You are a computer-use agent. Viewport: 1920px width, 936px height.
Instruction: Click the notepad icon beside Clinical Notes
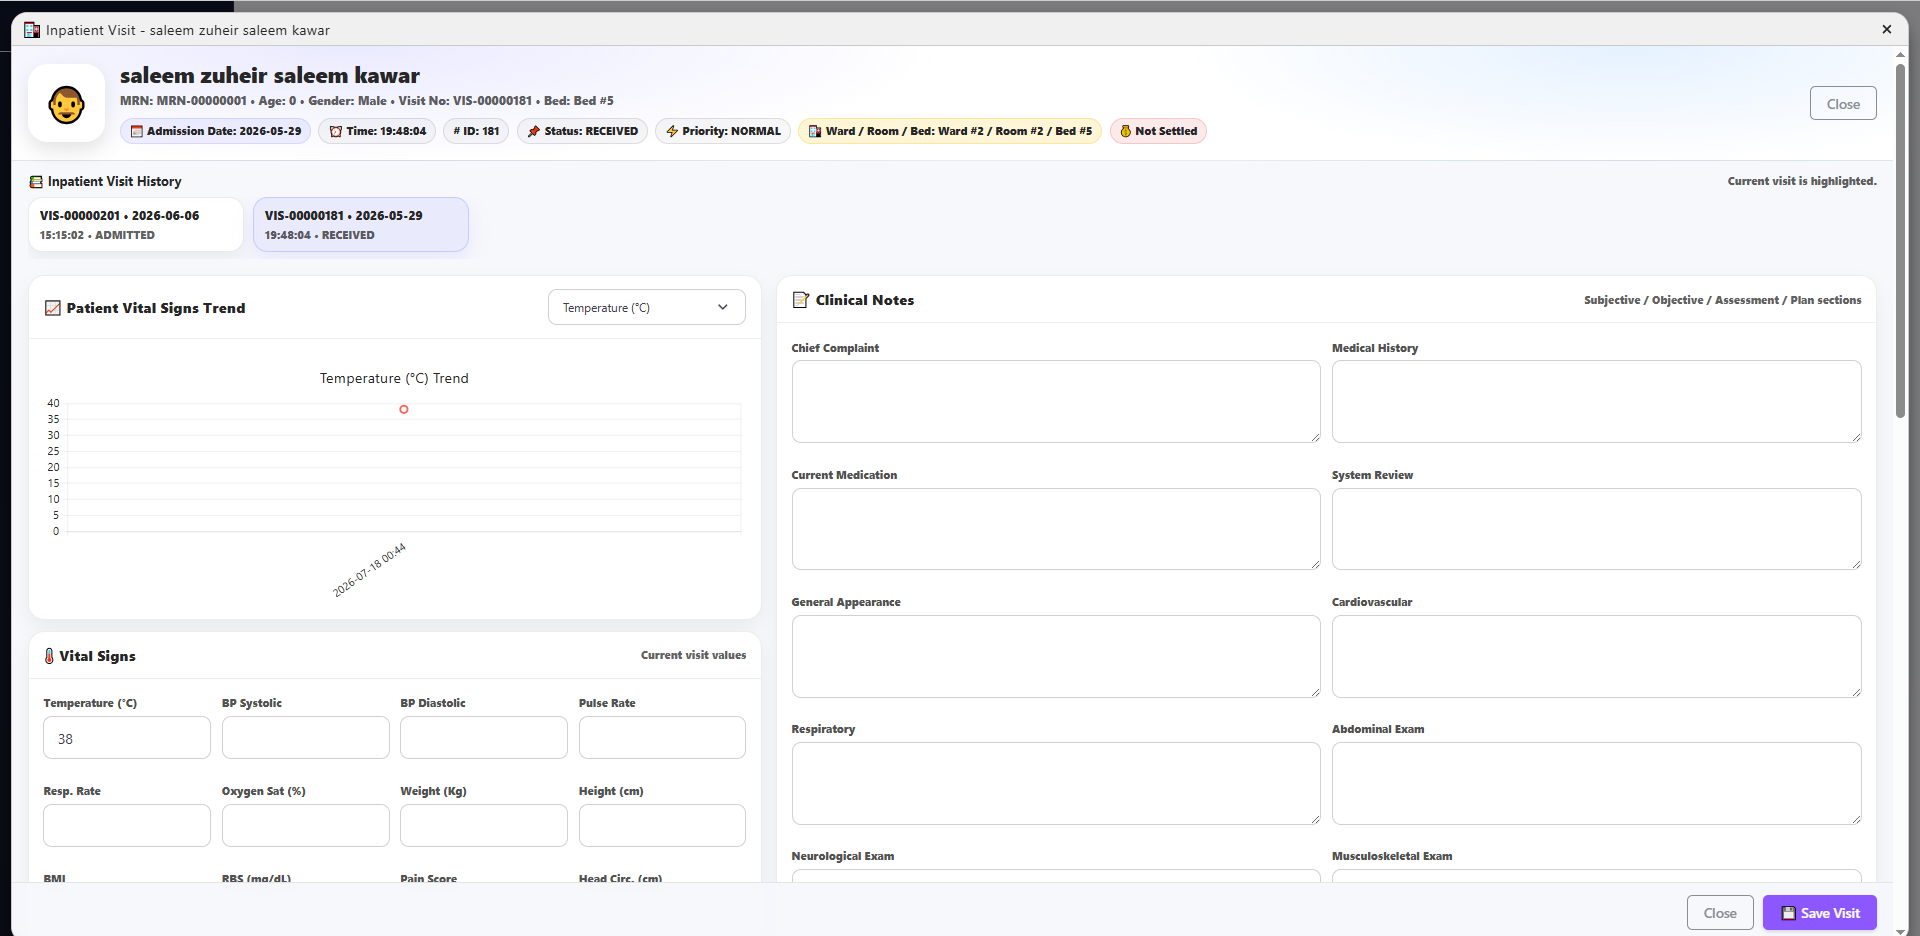click(801, 300)
